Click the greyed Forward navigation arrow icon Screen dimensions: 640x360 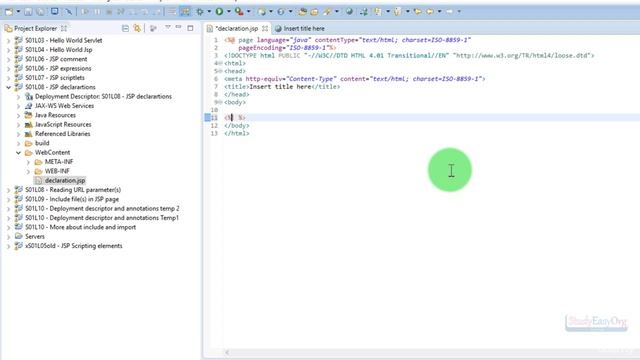click(449, 12)
